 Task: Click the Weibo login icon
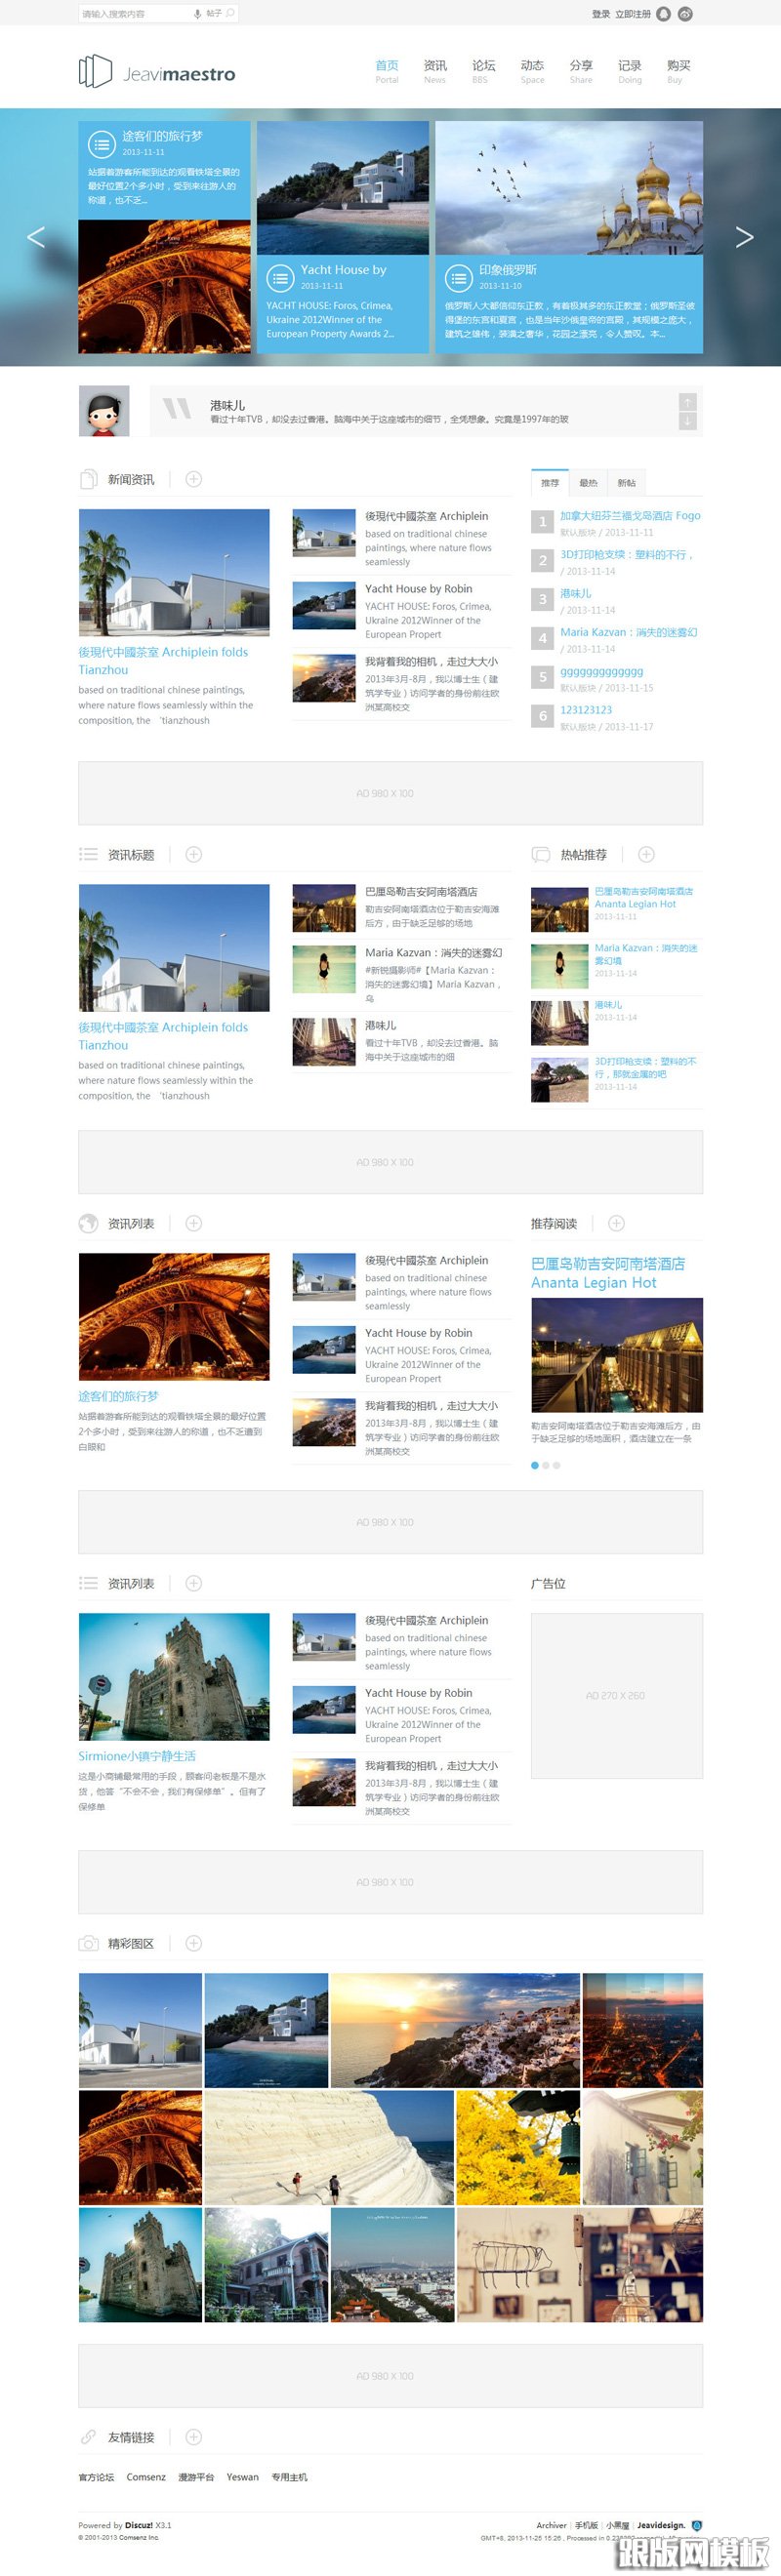[685, 14]
